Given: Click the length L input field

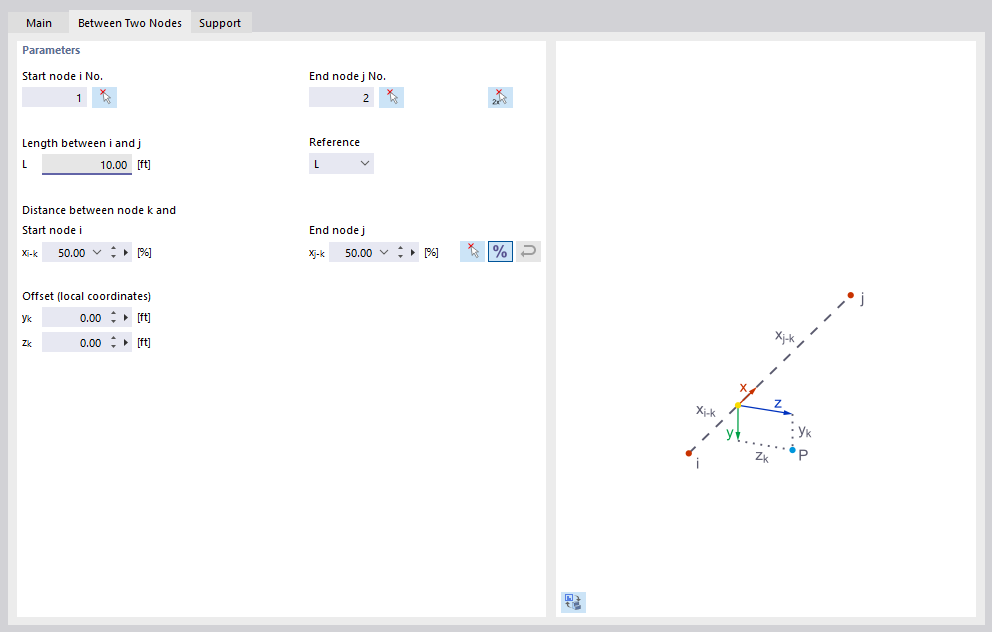Looking at the screenshot, I should click(x=86, y=163).
